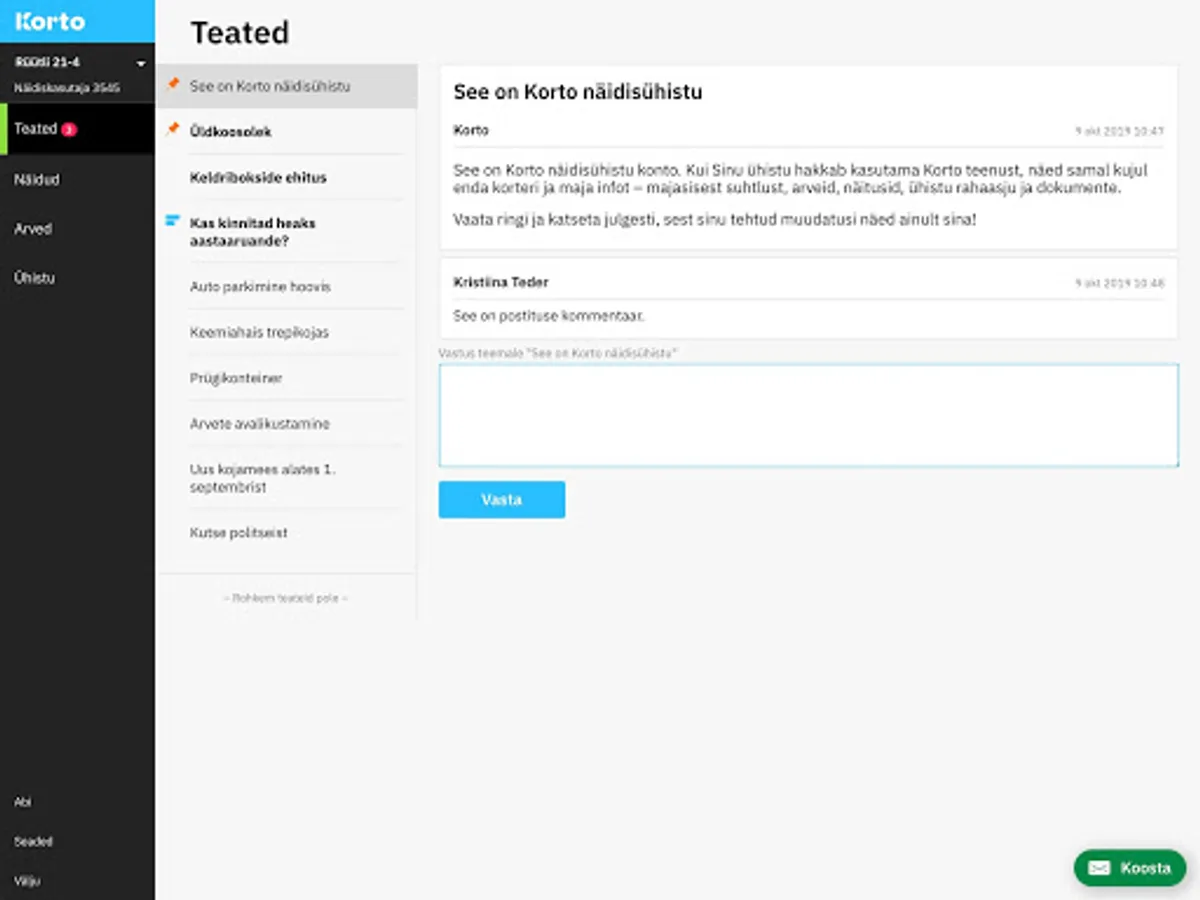Click the green Koosta compose button
This screenshot has height=900, width=1200.
[1130, 868]
